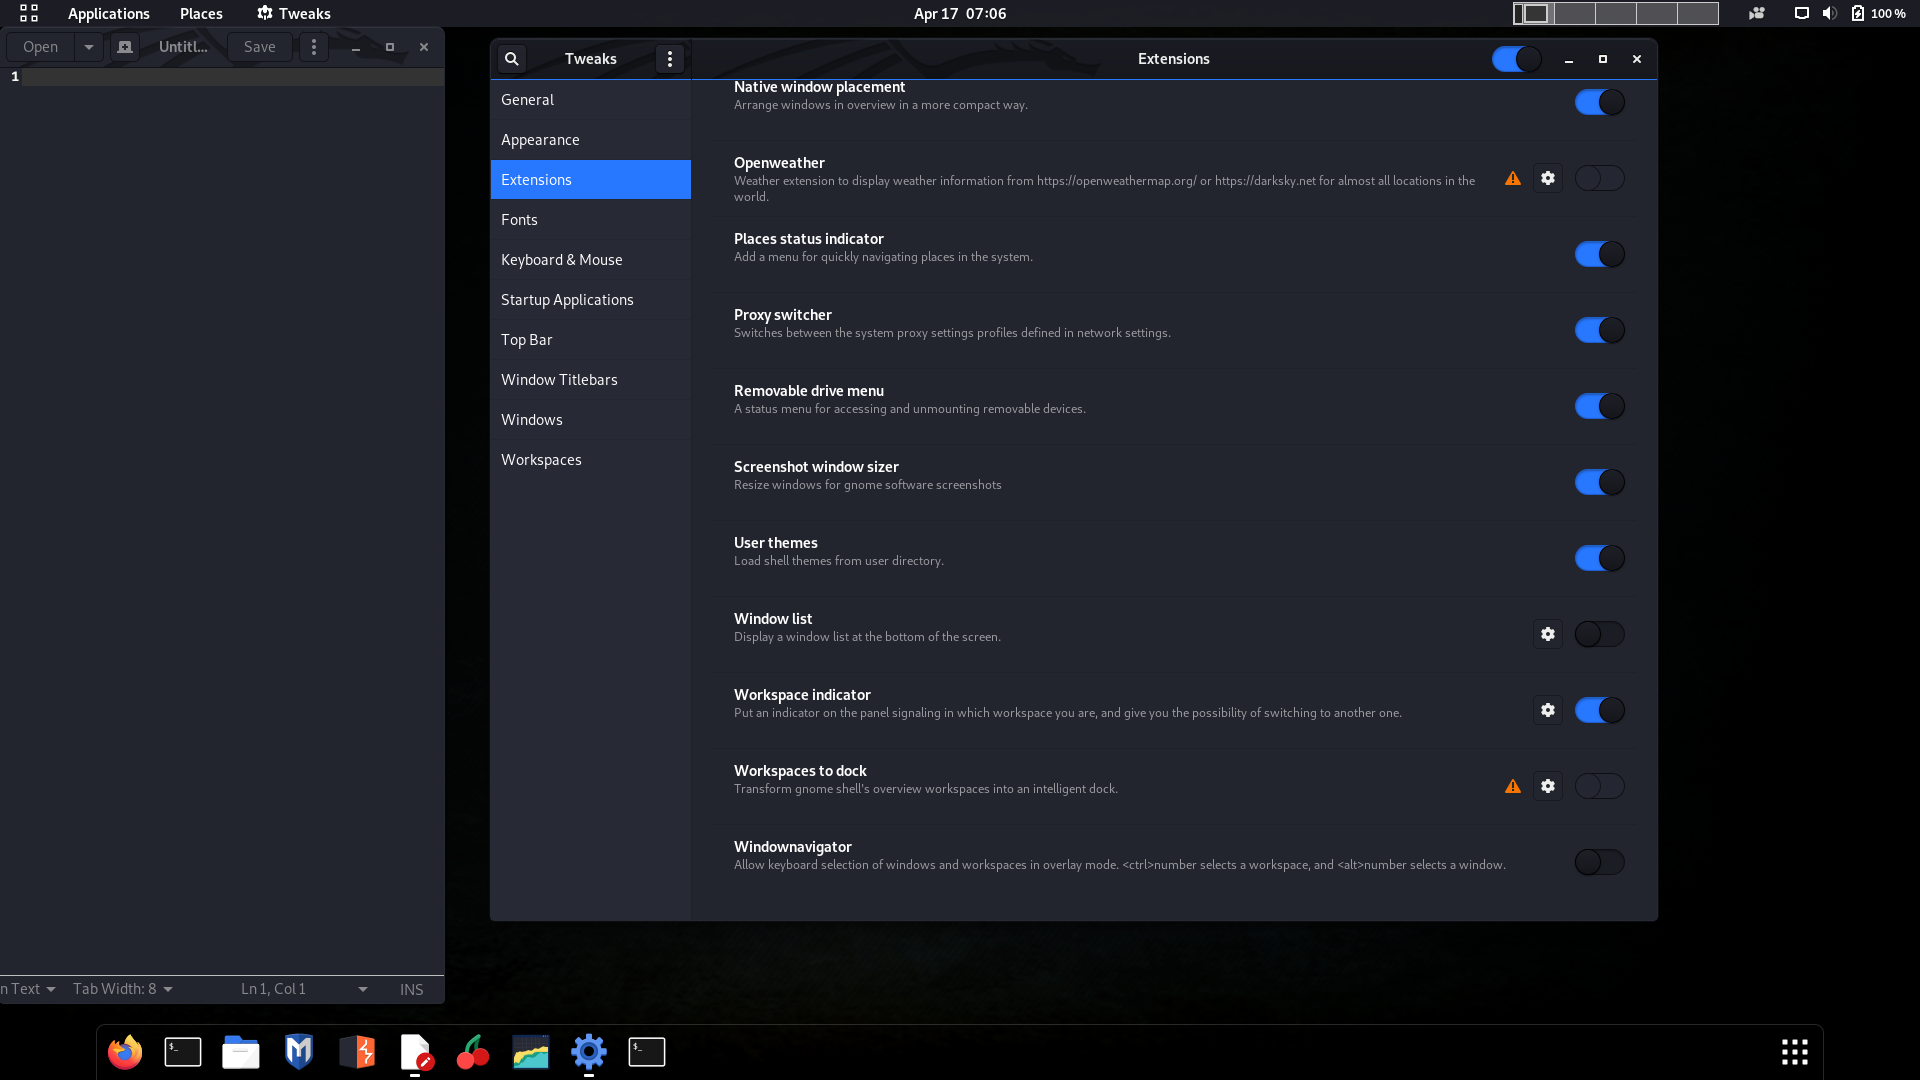Enable the Windownavigator extension
The width and height of the screenshot is (1920, 1080).
click(x=1599, y=862)
